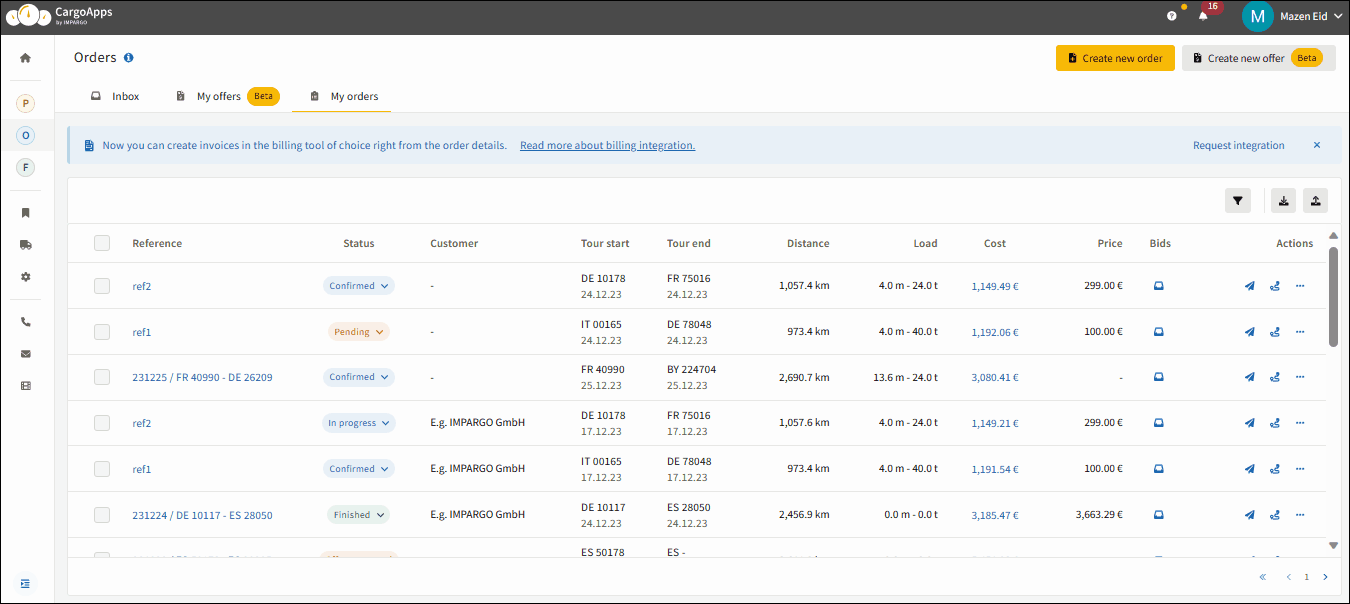Collapse the sidebar menu icon at bottom

26,583
